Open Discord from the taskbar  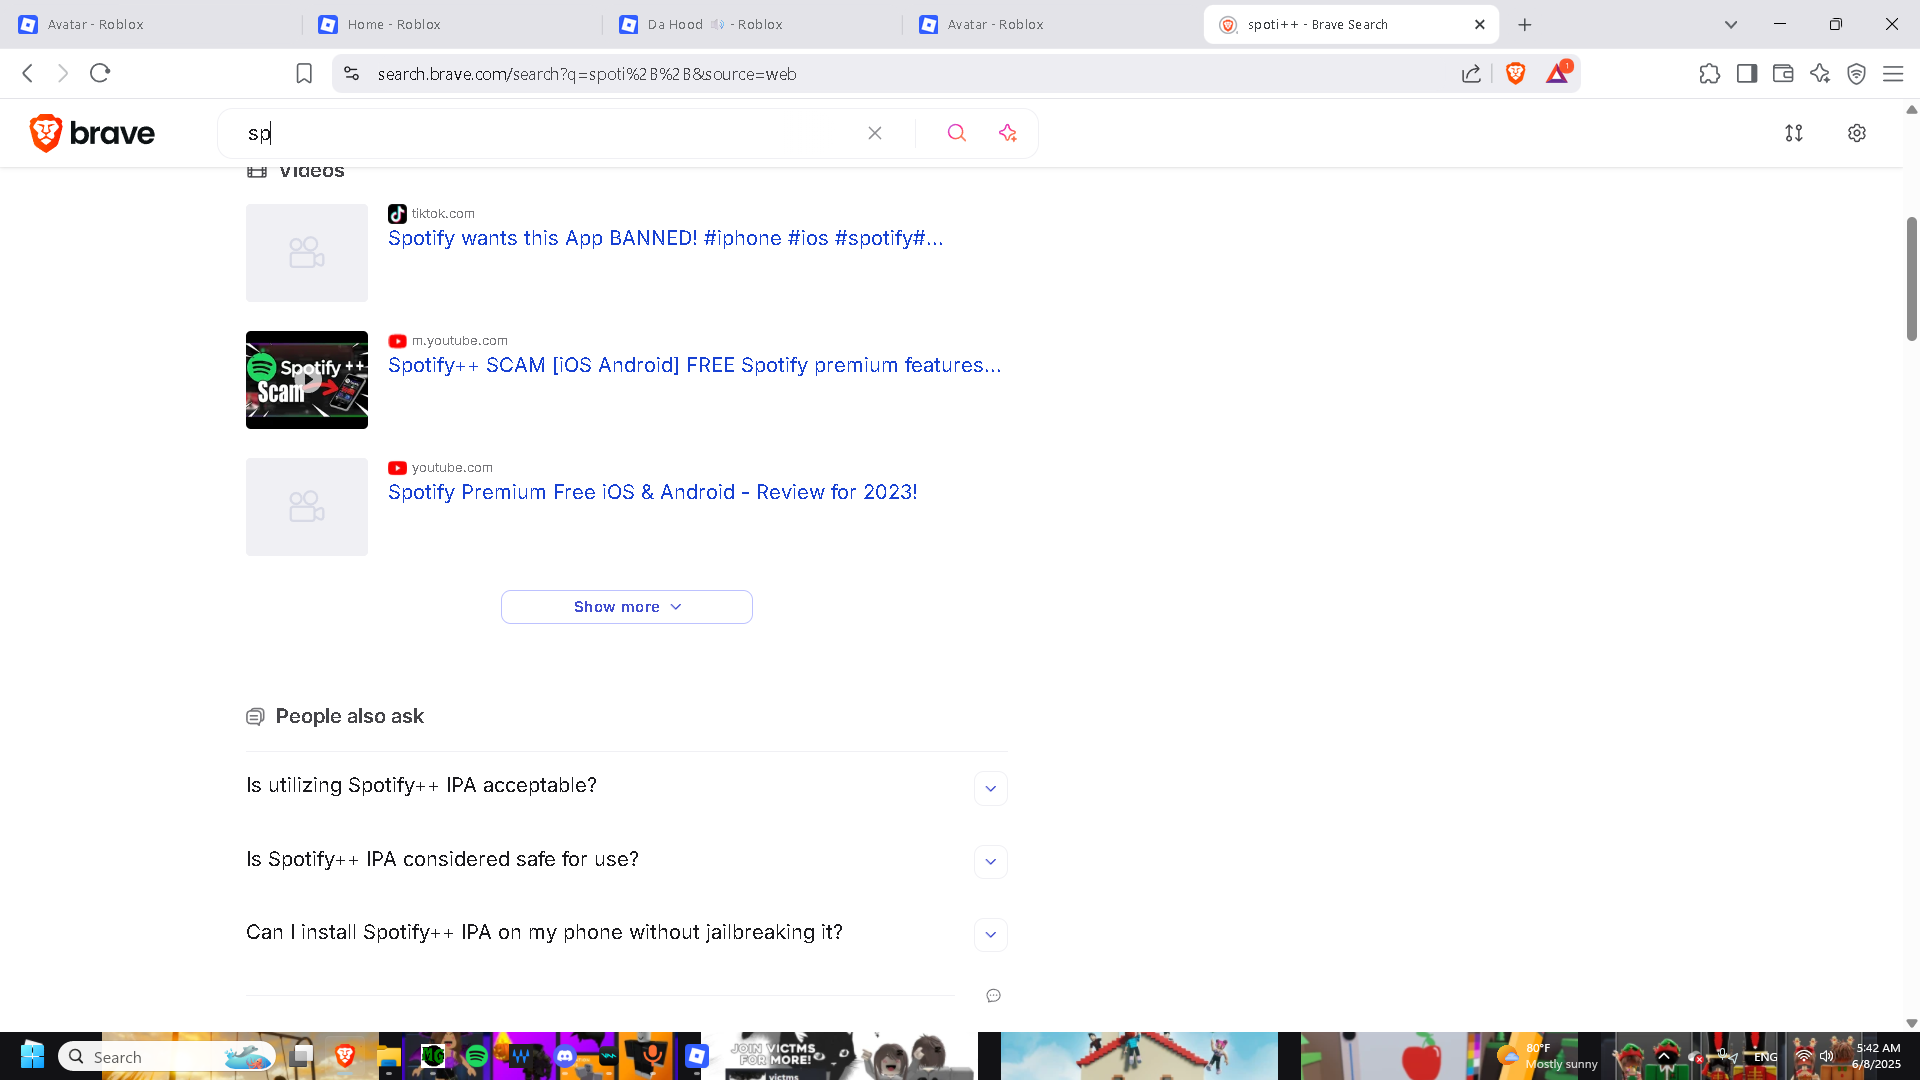pos(565,1056)
